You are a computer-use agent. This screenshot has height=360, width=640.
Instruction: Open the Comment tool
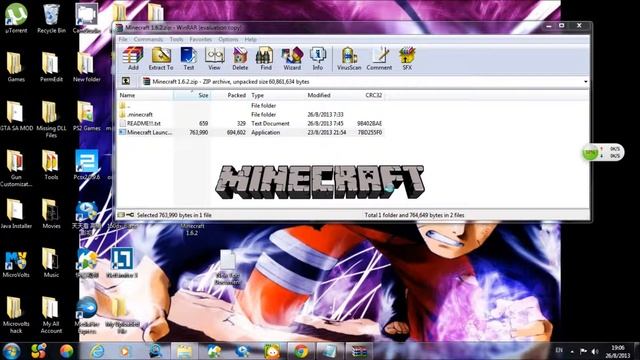[x=379, y=59]
